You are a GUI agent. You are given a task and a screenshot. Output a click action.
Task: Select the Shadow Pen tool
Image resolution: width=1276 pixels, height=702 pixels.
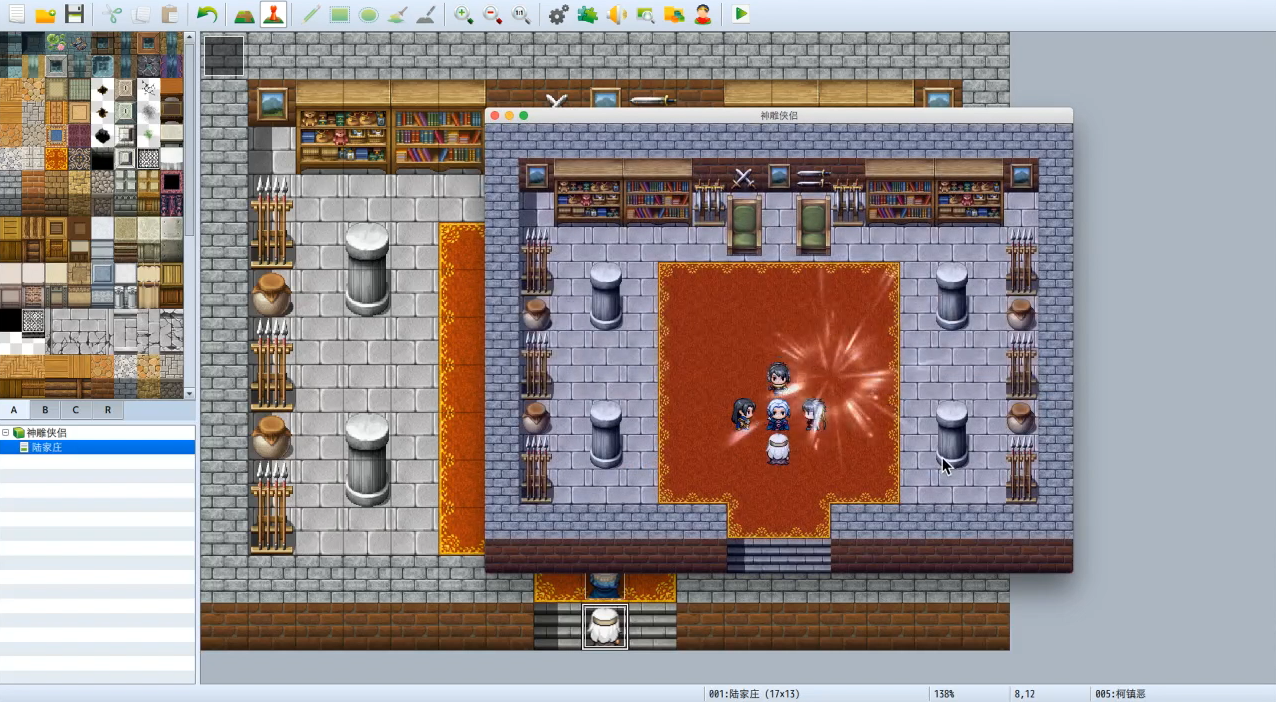tap(426, 14)
